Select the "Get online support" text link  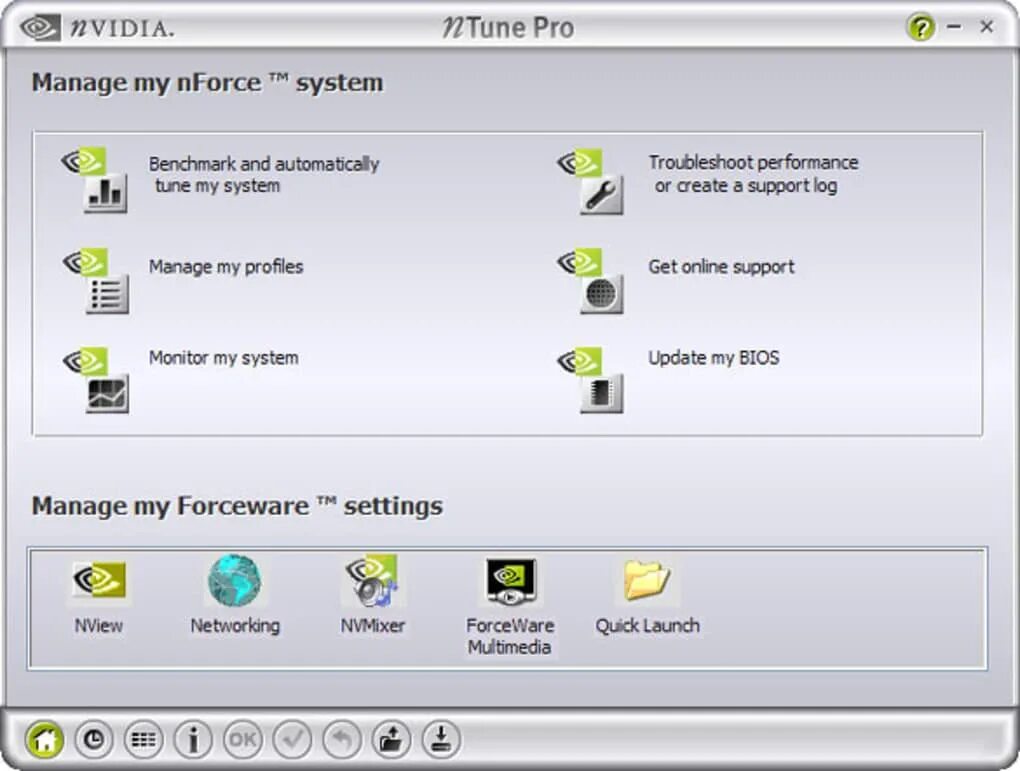[x=721, y=267]
